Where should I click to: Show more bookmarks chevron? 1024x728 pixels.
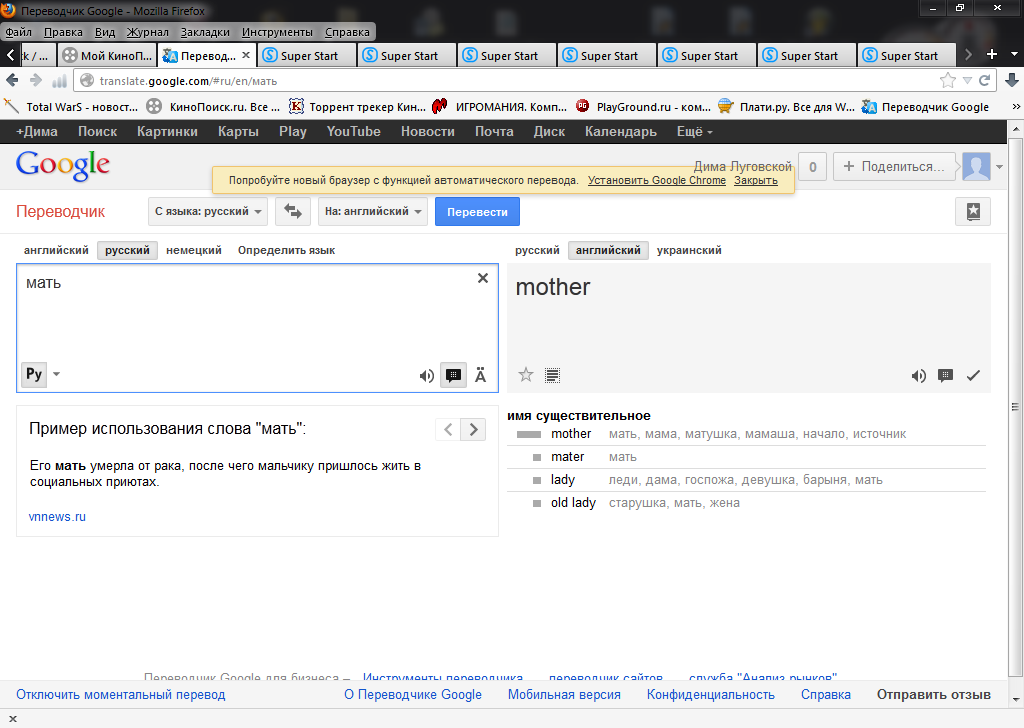coord(1016,106)
